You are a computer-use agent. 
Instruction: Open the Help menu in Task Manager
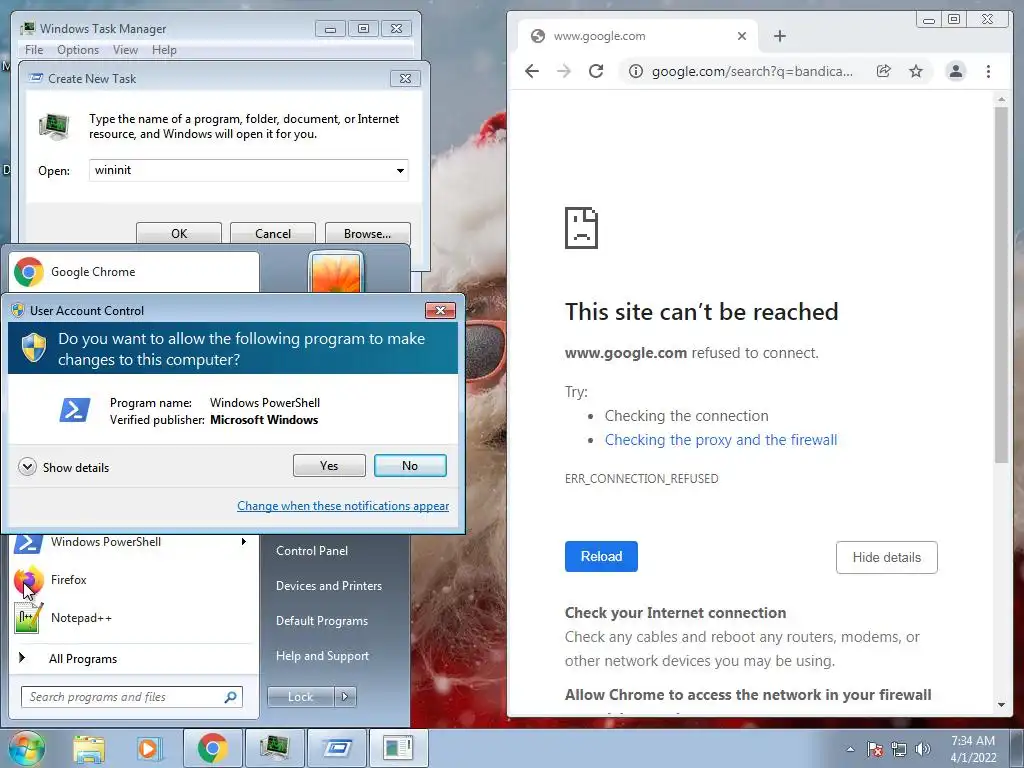tap(164, 50)
